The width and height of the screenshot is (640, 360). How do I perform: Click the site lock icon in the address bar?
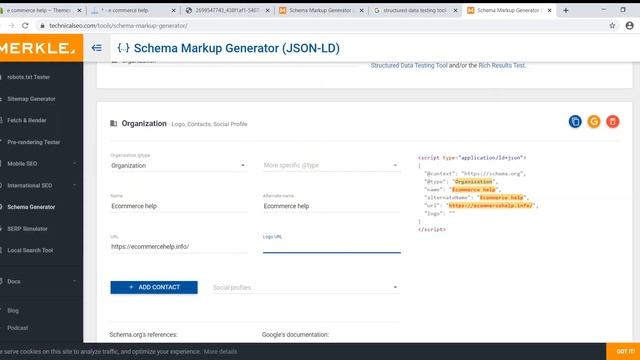point(42,26)
